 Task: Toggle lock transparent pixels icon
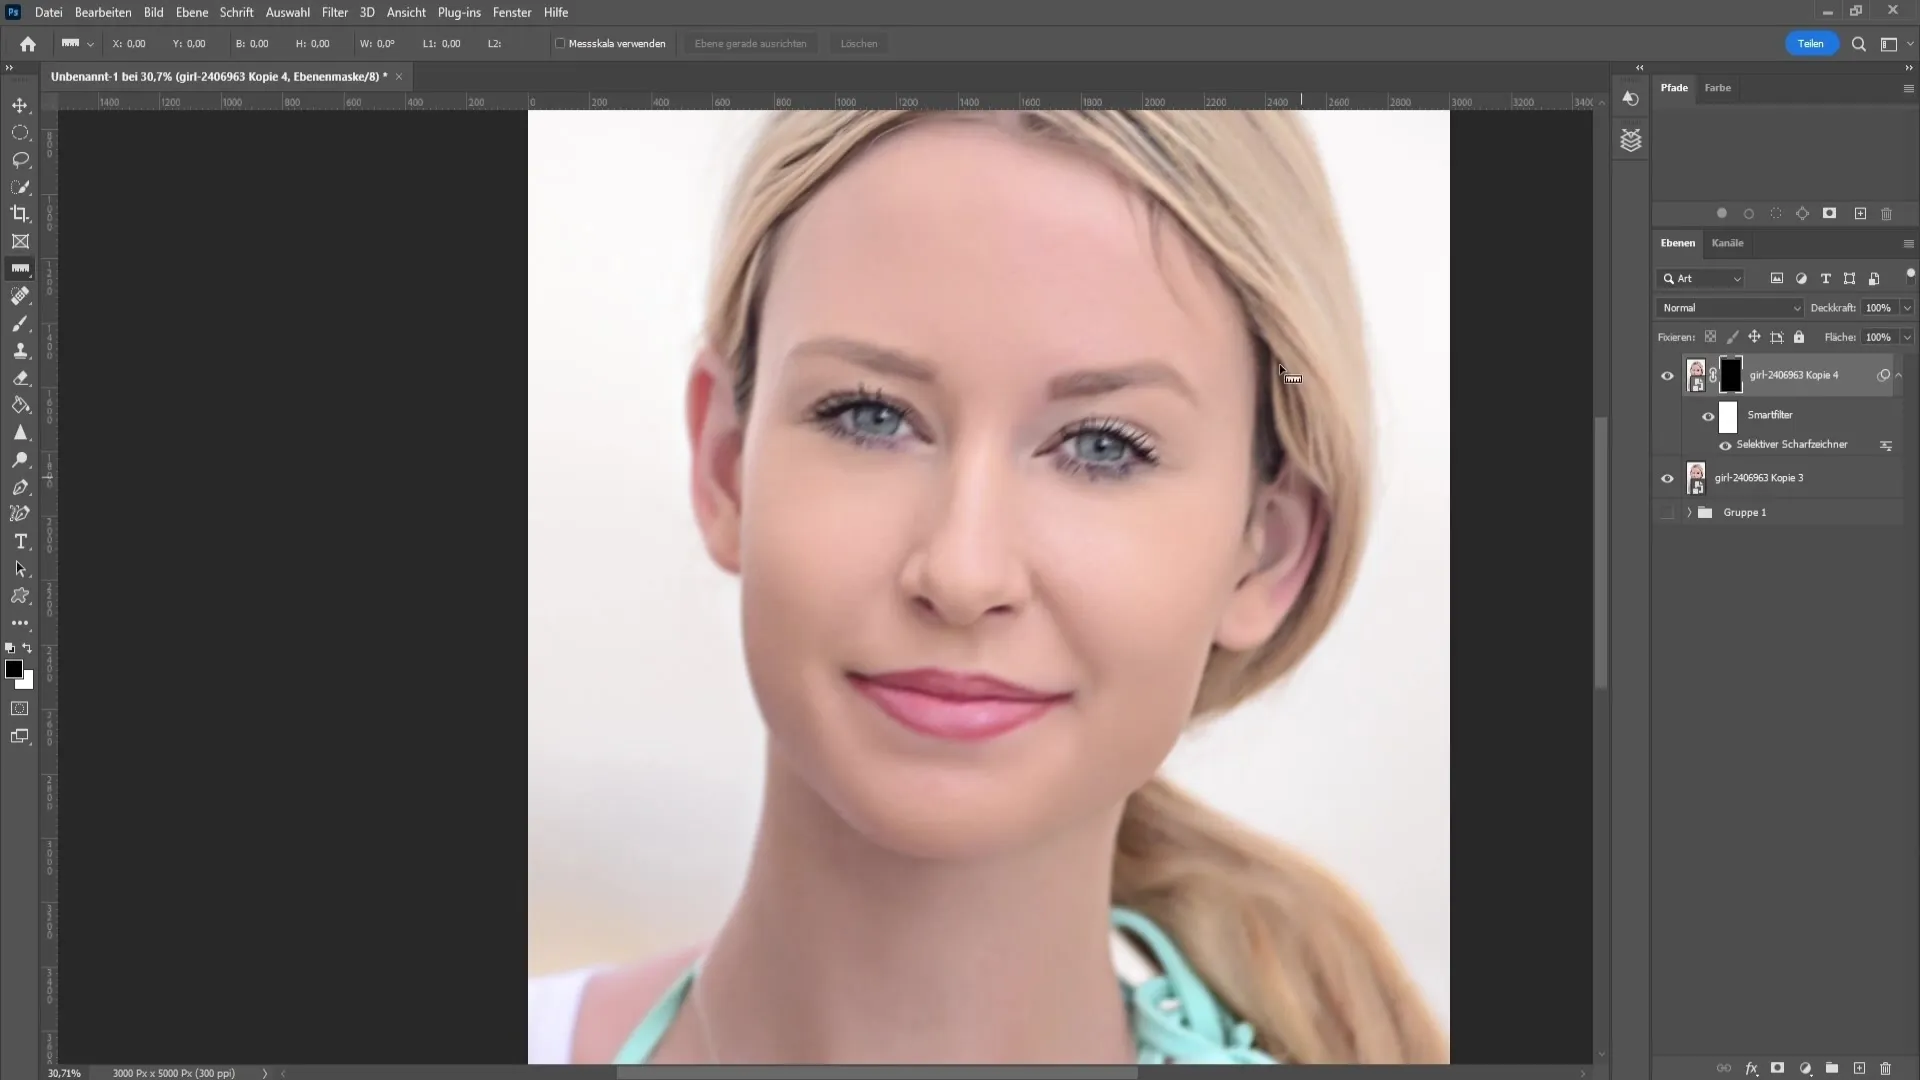pos(1710,337)
